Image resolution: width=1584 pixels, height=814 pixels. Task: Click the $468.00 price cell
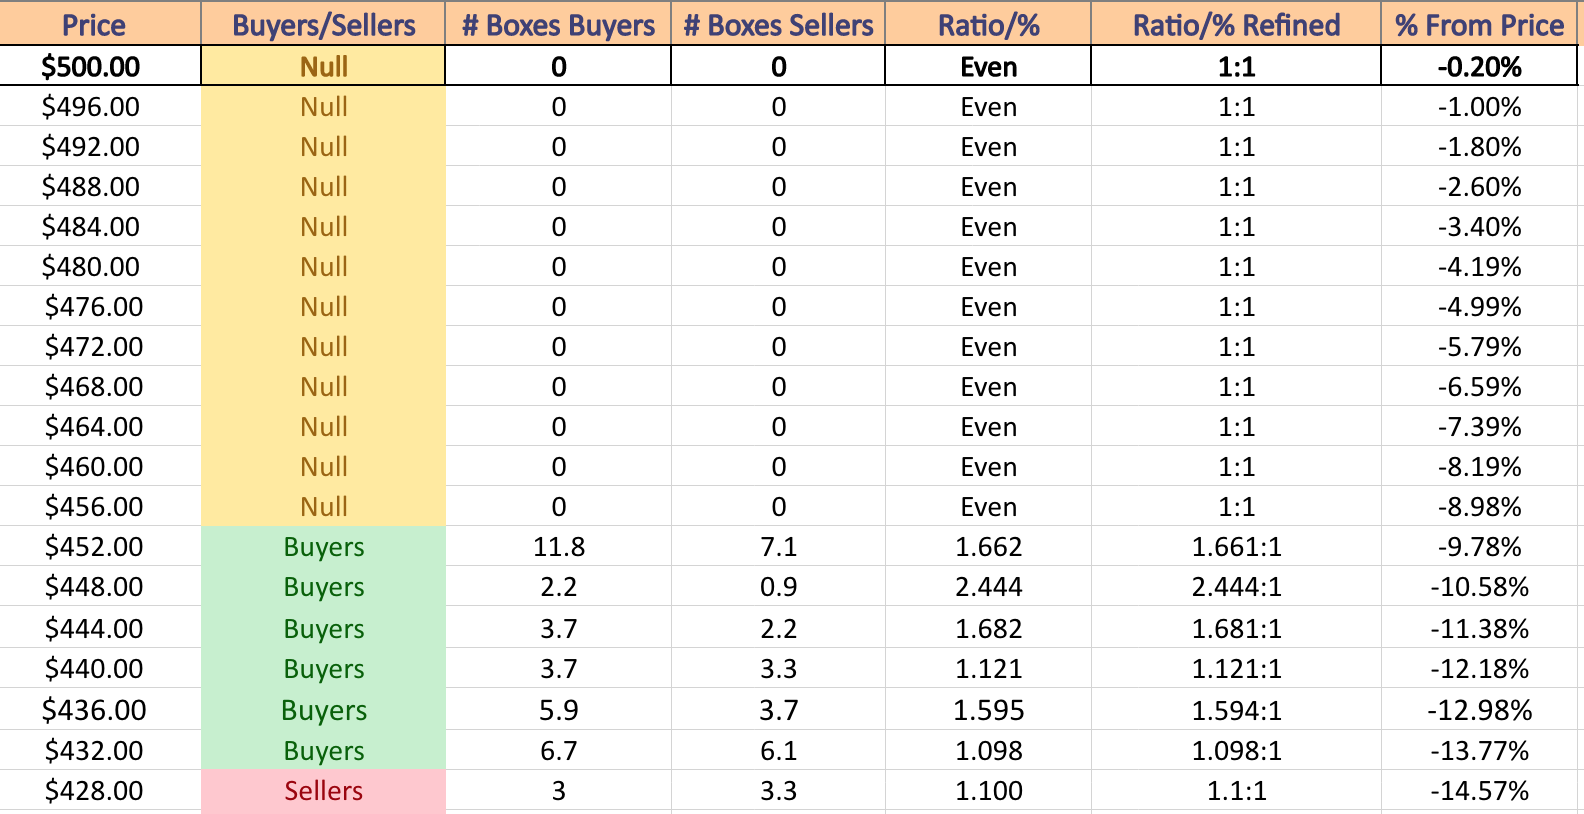coord(100,386)
